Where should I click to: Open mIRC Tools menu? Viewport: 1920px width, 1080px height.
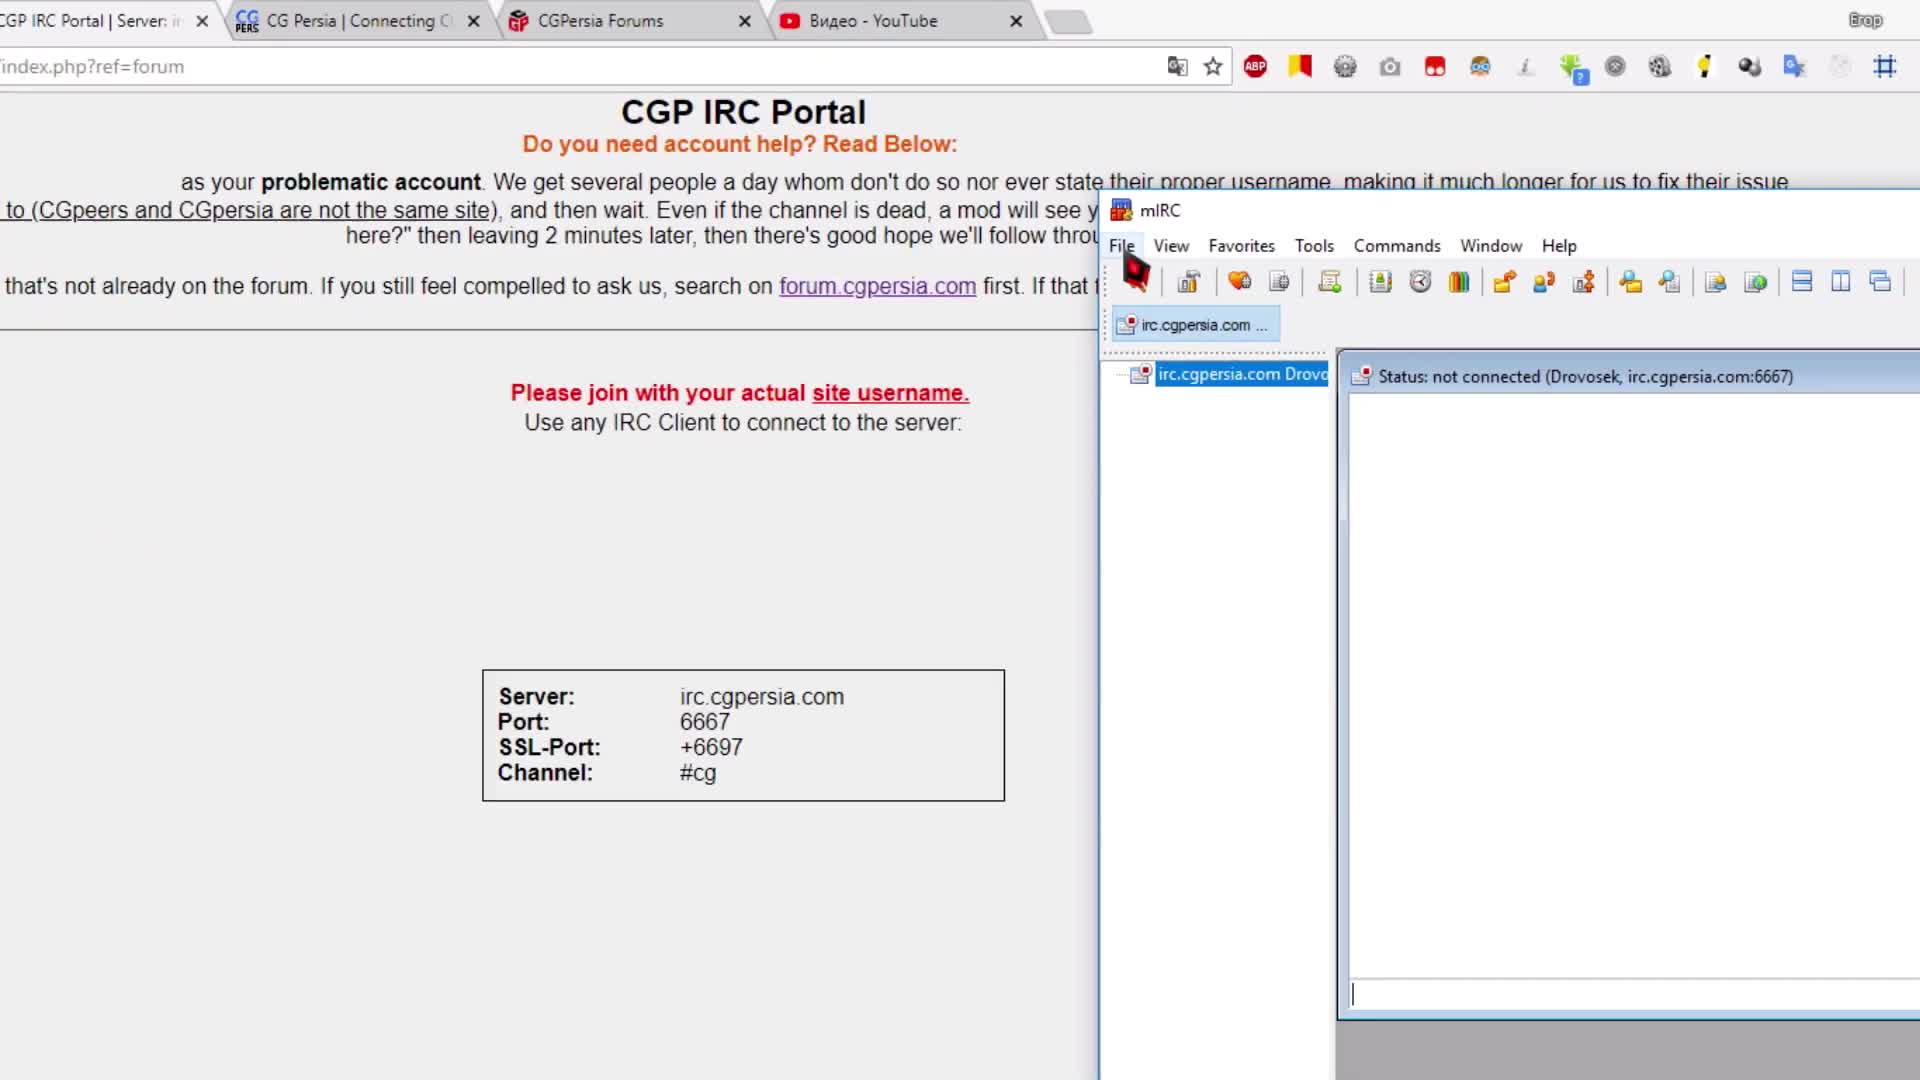point(1314,246)
